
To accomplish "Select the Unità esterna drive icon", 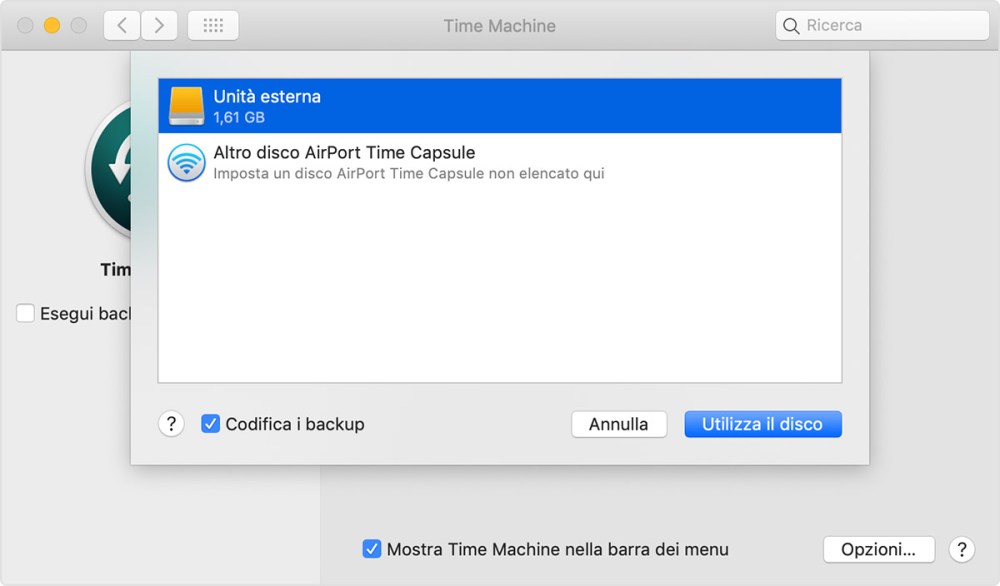I will coord(189,105).
